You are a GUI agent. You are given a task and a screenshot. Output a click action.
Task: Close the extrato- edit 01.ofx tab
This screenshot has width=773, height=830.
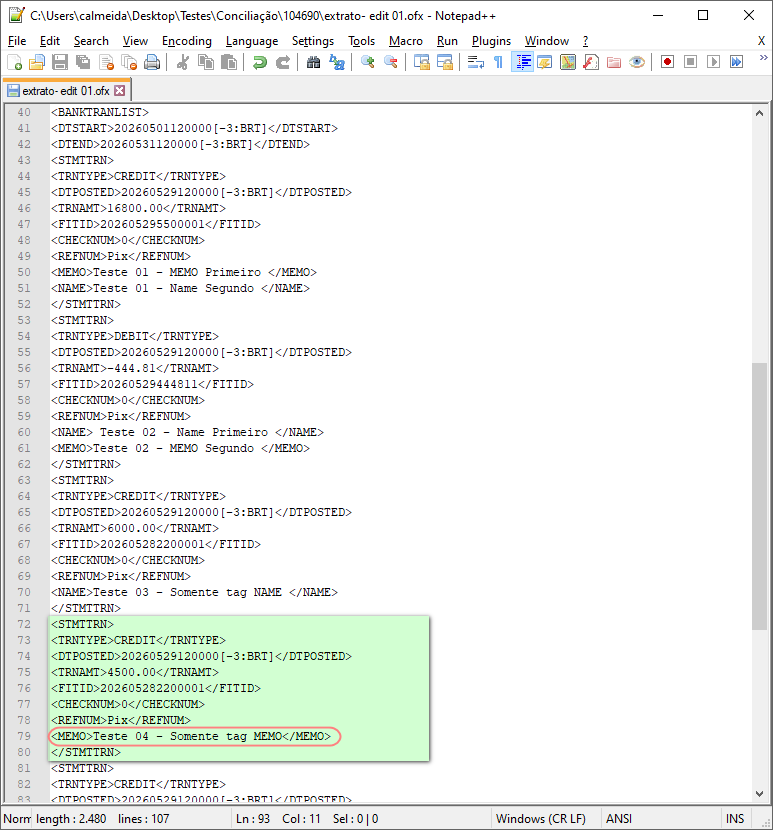tap(120, 91)
